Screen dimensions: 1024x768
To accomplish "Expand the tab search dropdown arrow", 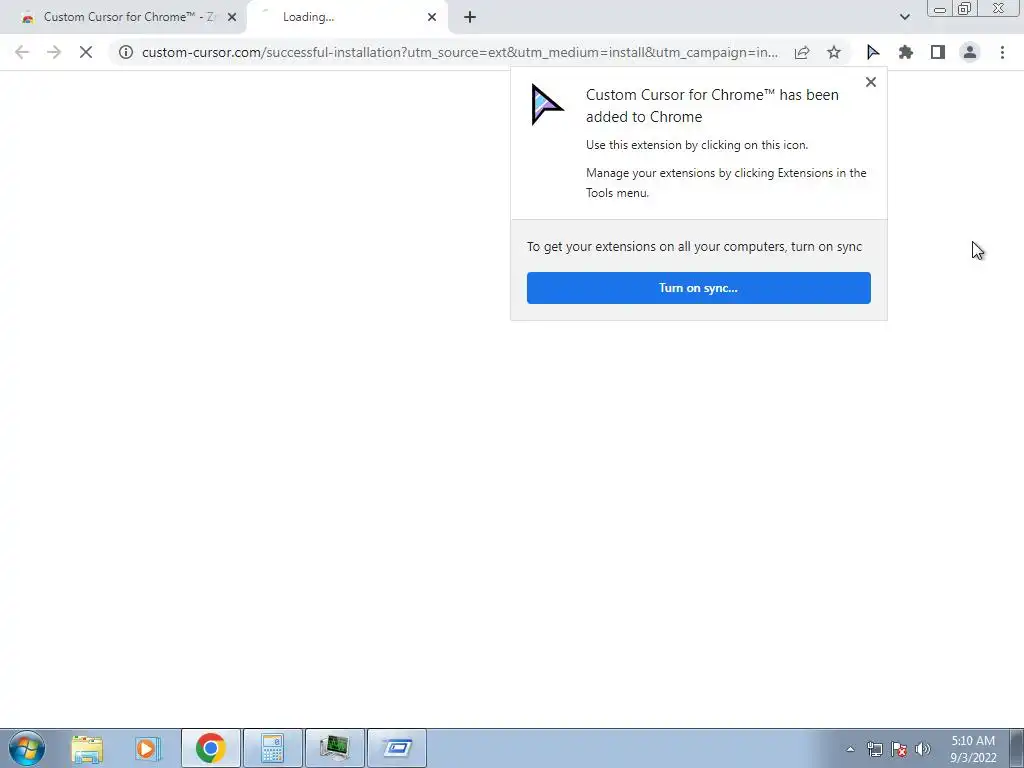I will [x=904, y=17].
